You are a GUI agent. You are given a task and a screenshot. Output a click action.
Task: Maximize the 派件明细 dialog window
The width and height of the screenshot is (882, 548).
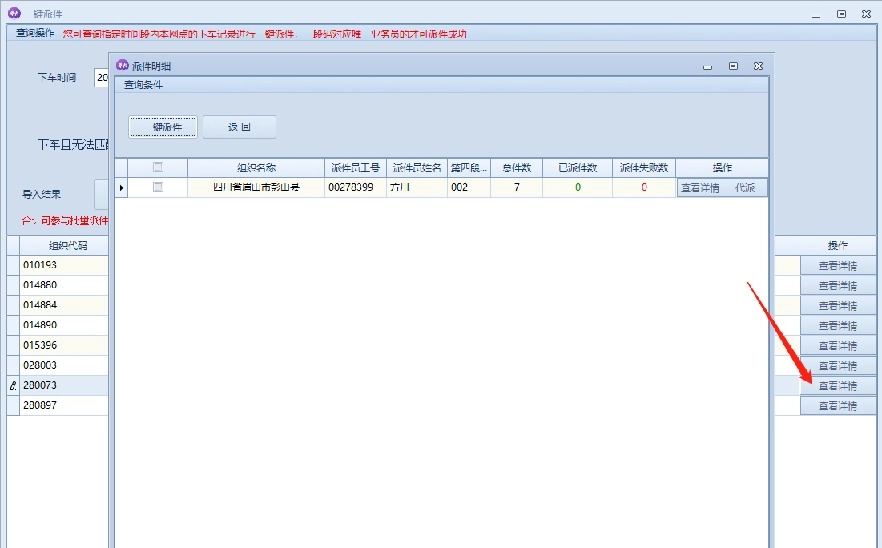[733, 66]
